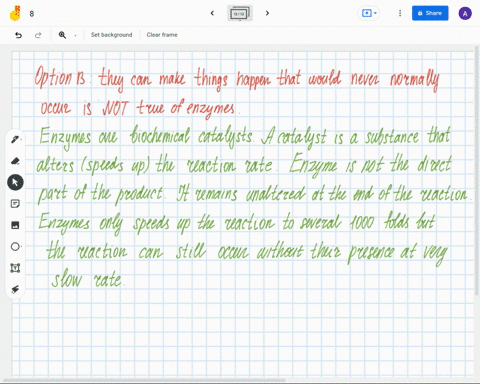Click Clear frame button
The image size is (480, 384).
tap(162, 35)
